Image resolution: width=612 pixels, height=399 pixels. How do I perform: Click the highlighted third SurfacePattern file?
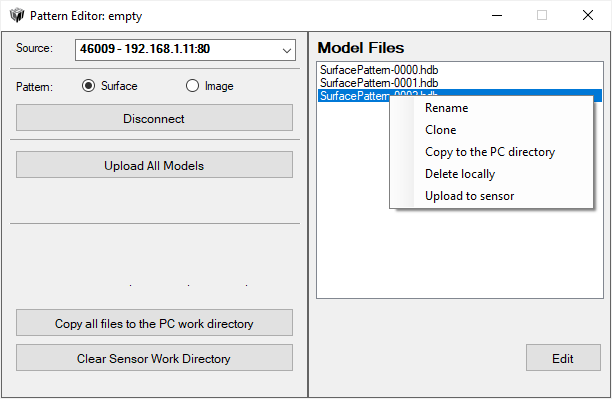353,96
